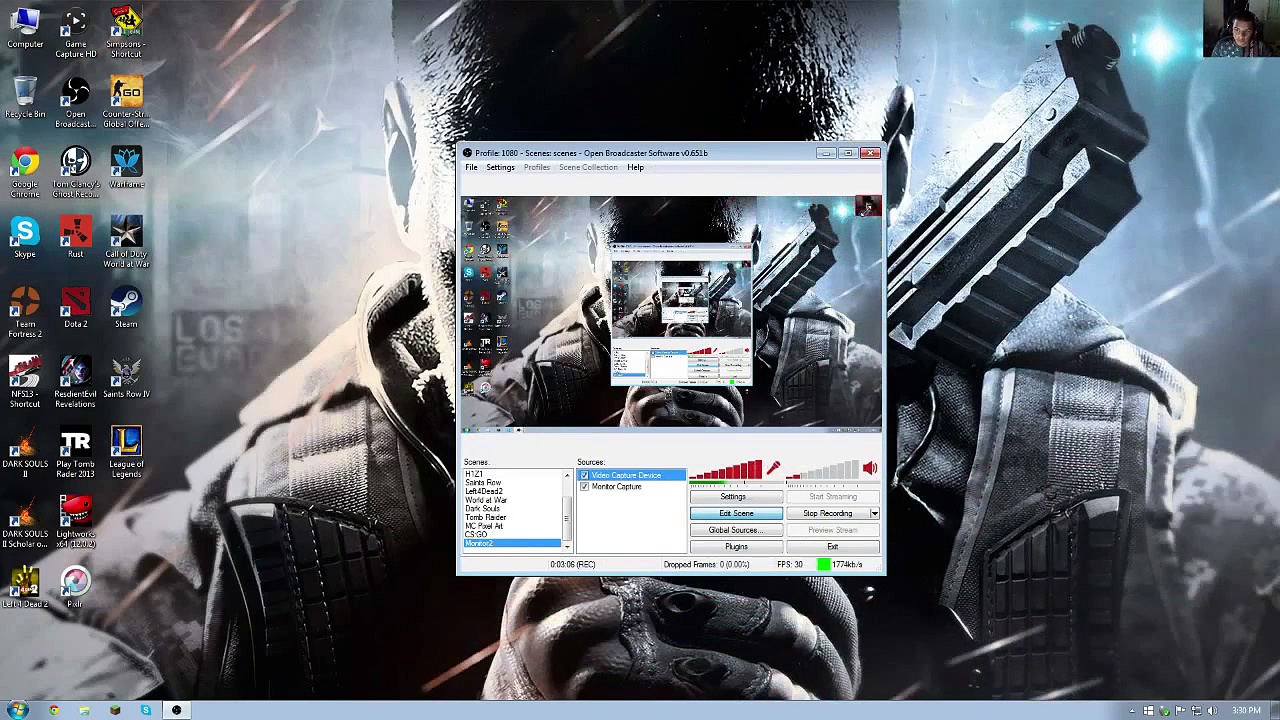Open the Plugins button
Screen dimensions: 1280x720
[x=736, y=547]
